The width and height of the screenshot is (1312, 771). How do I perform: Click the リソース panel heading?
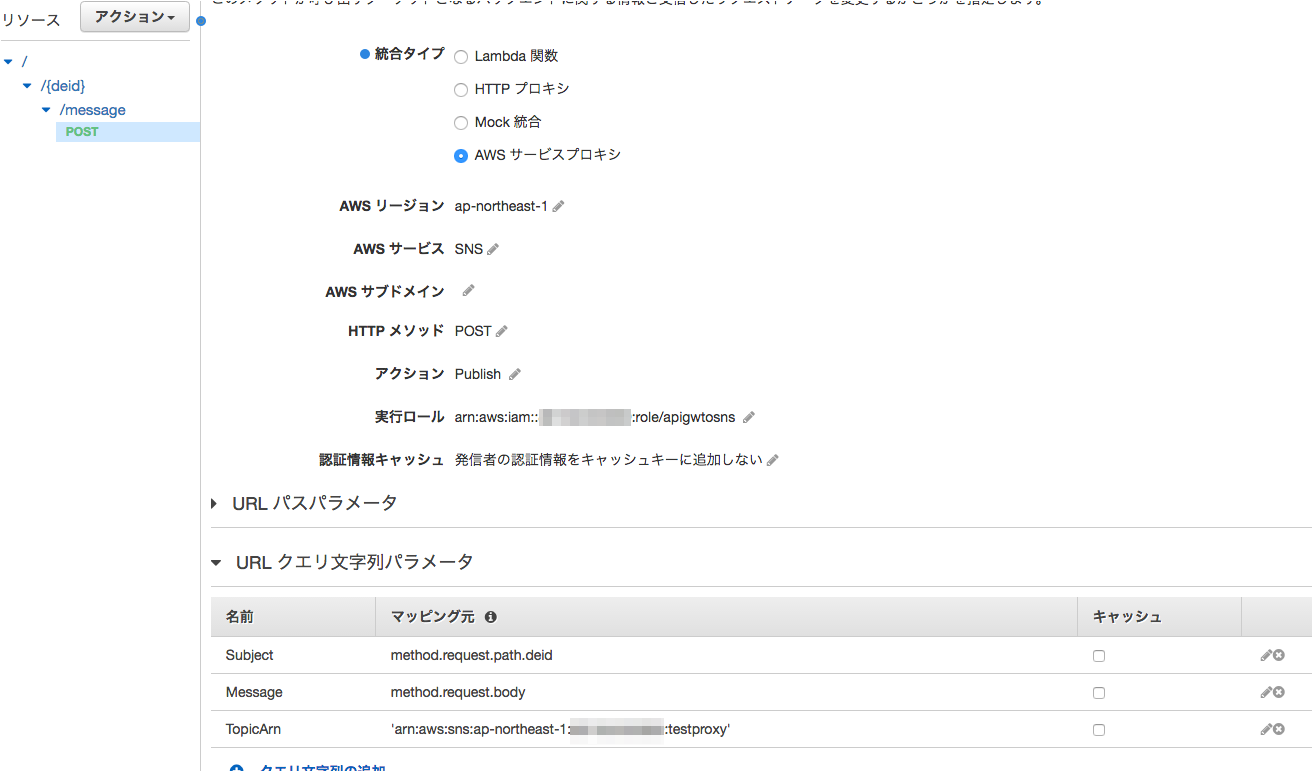pyautogui.click(x=31, y=20)
